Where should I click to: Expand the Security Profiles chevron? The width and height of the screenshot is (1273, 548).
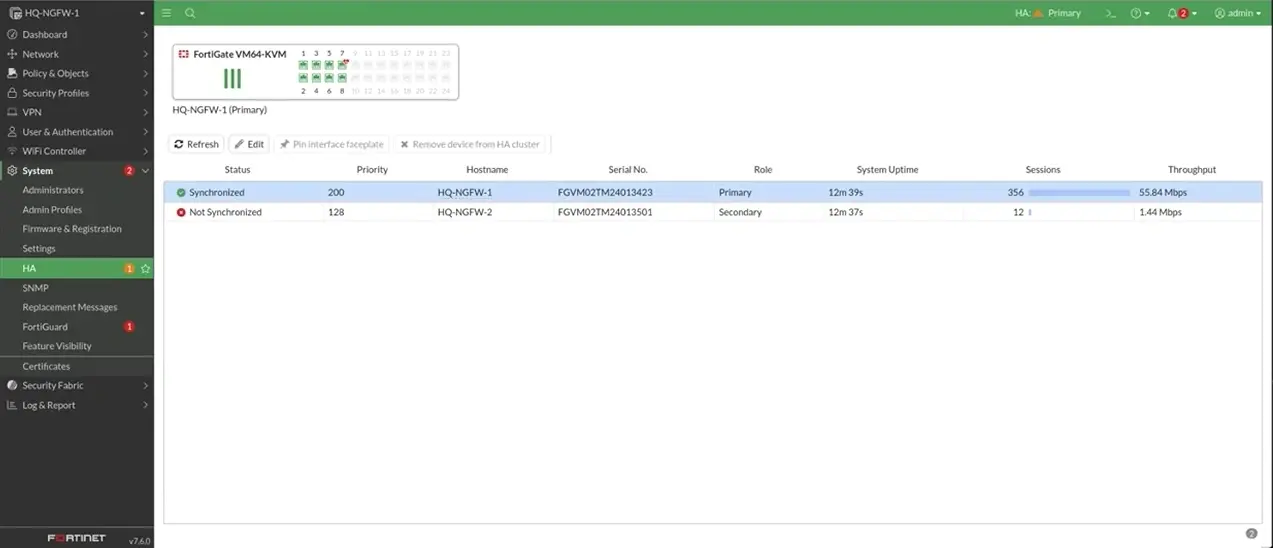tap(145, 93)
